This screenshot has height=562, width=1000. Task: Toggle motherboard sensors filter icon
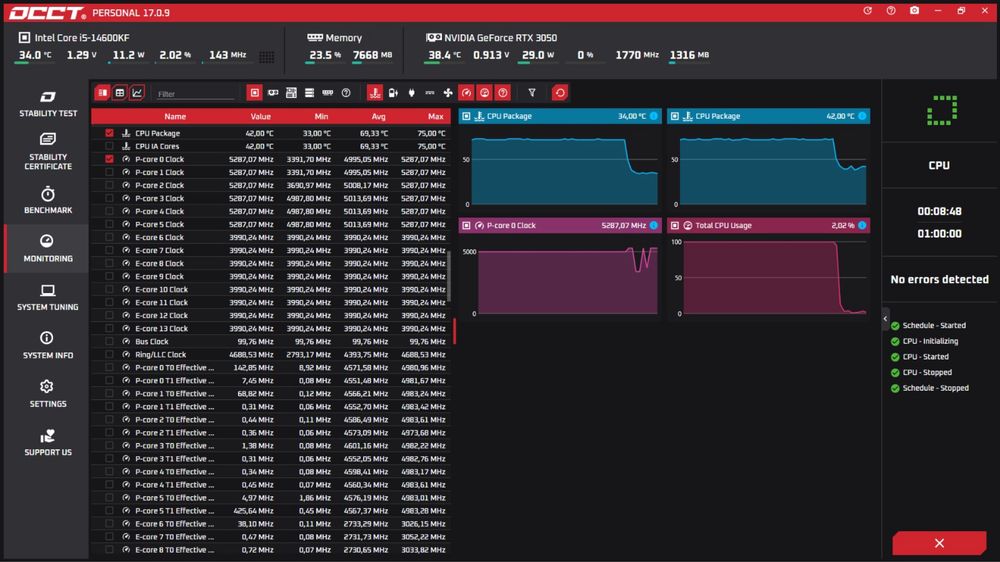pos(291,93)
